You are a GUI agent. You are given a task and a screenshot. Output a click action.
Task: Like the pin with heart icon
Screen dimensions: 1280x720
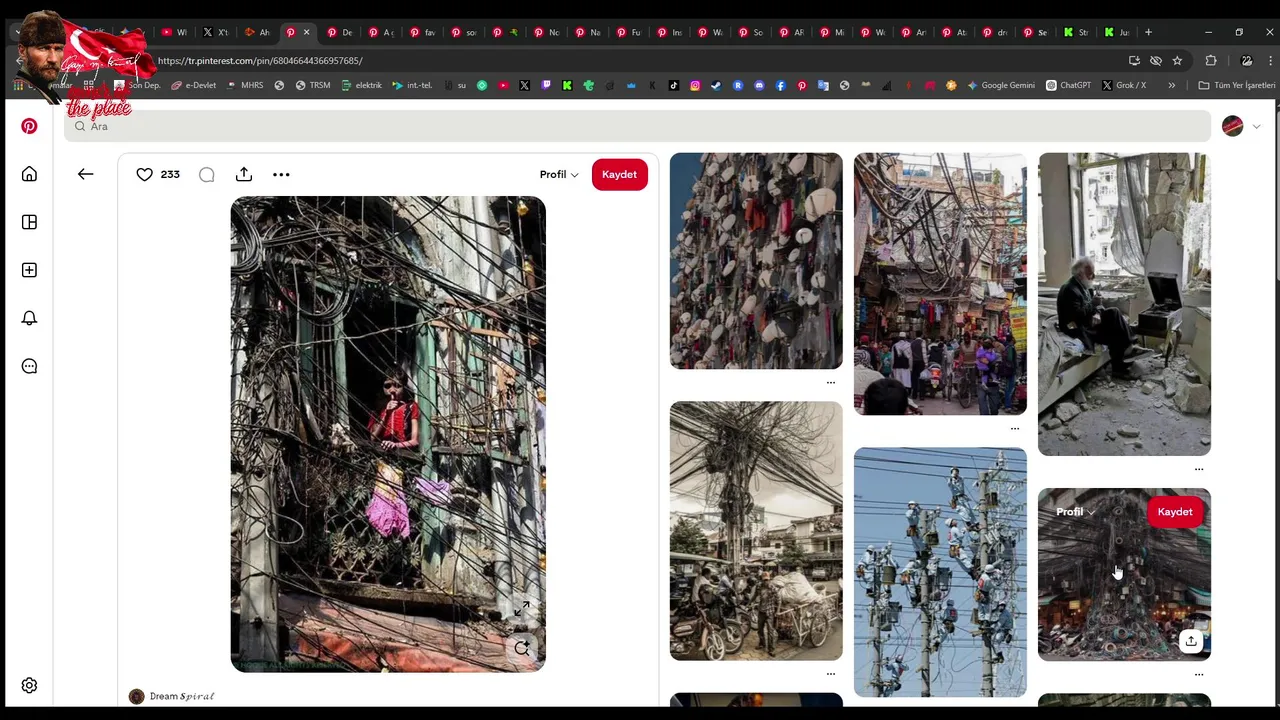144,174
